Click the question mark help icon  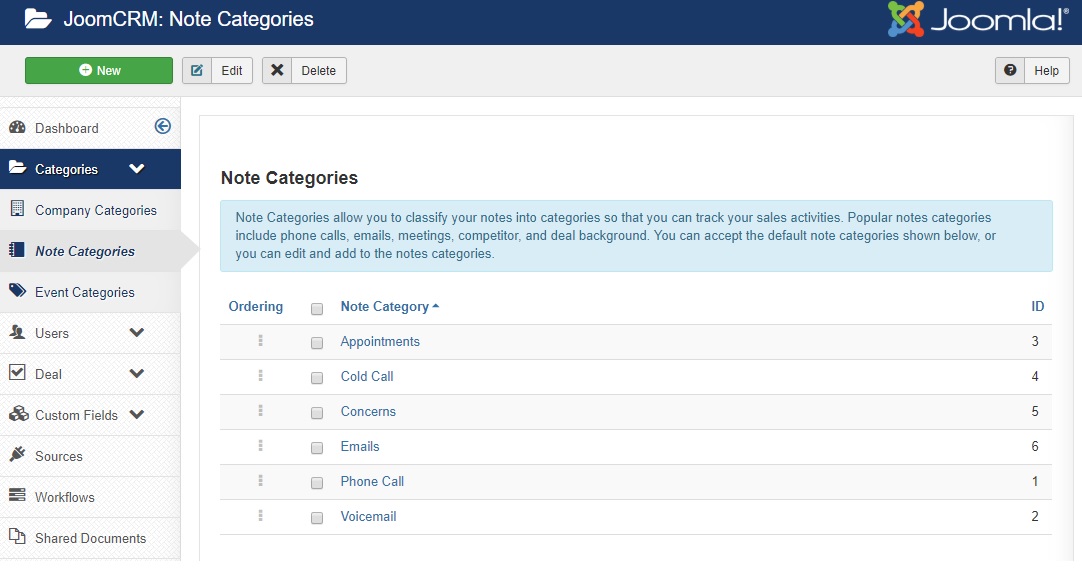[x=1010, y=70]
